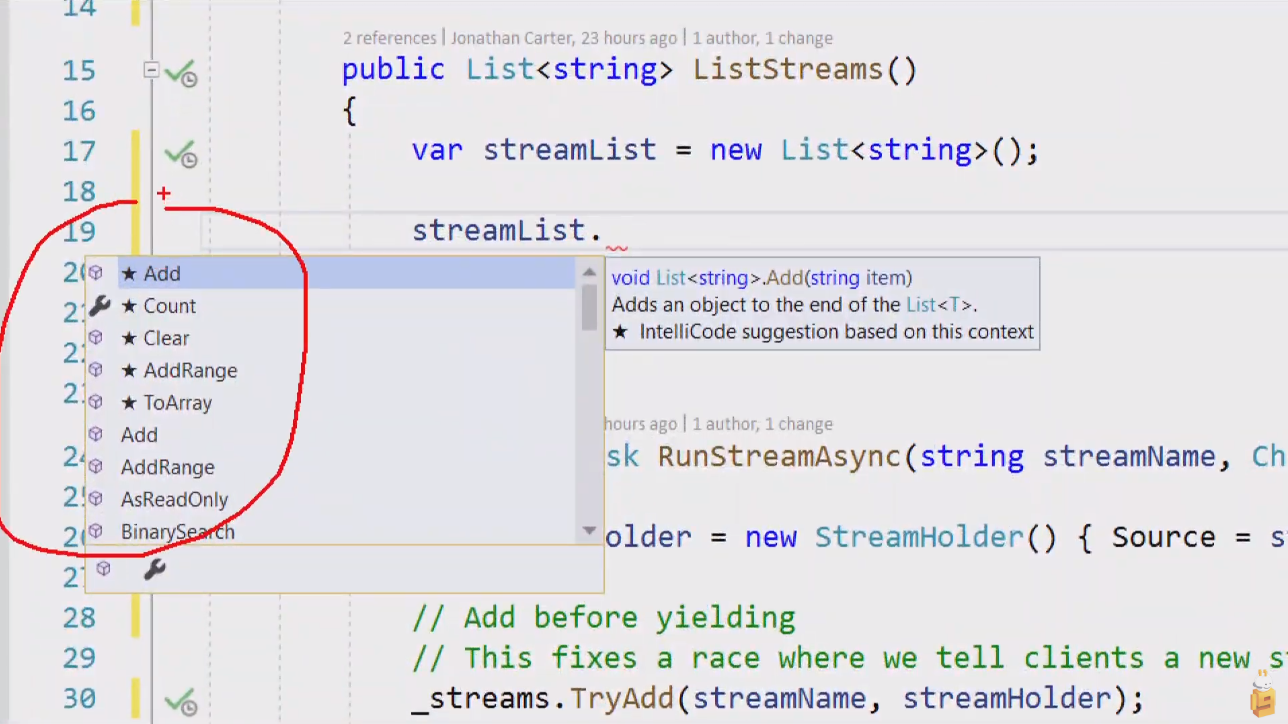Toggle the properties wrench filter below the list

click(154, 569)
